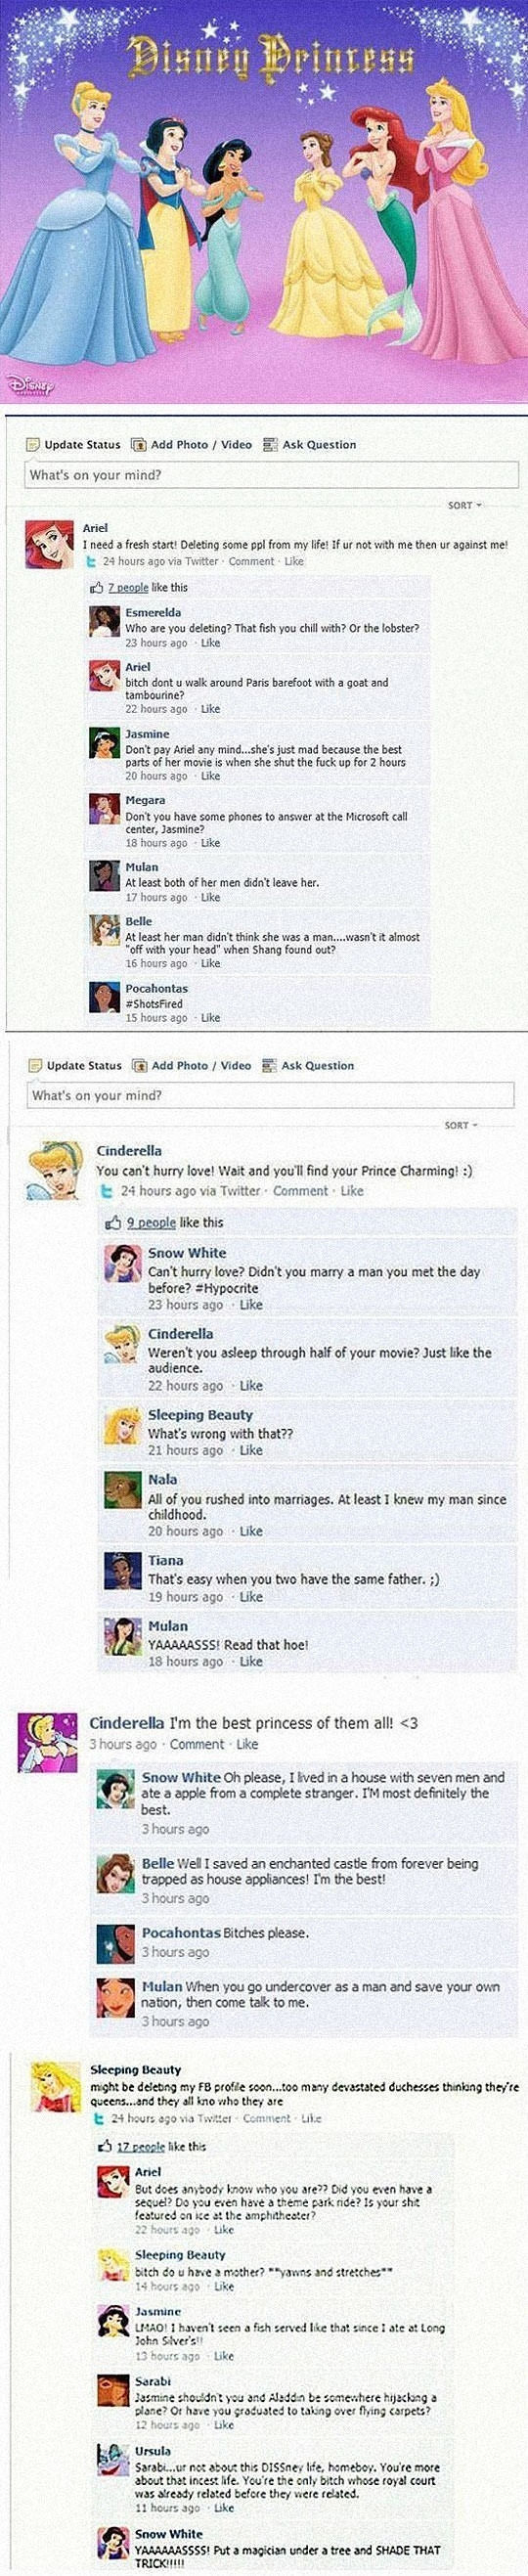528x2576 pixels.
Task: Click Comment under Cinderella's best princess post
Action: coord(197,1744)
